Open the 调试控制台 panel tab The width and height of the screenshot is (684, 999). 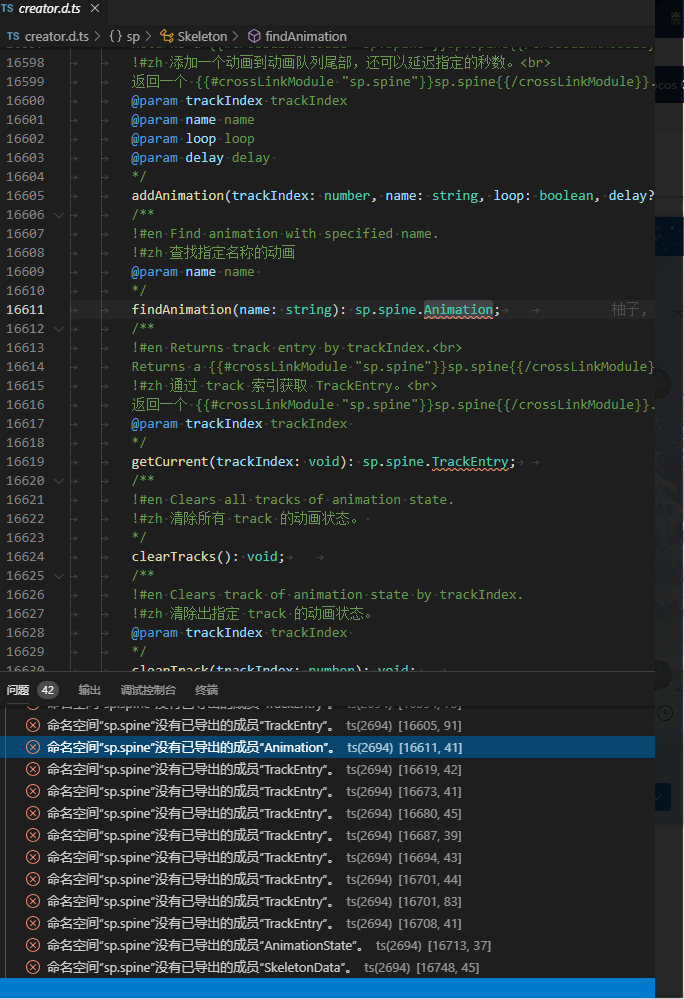148,690
